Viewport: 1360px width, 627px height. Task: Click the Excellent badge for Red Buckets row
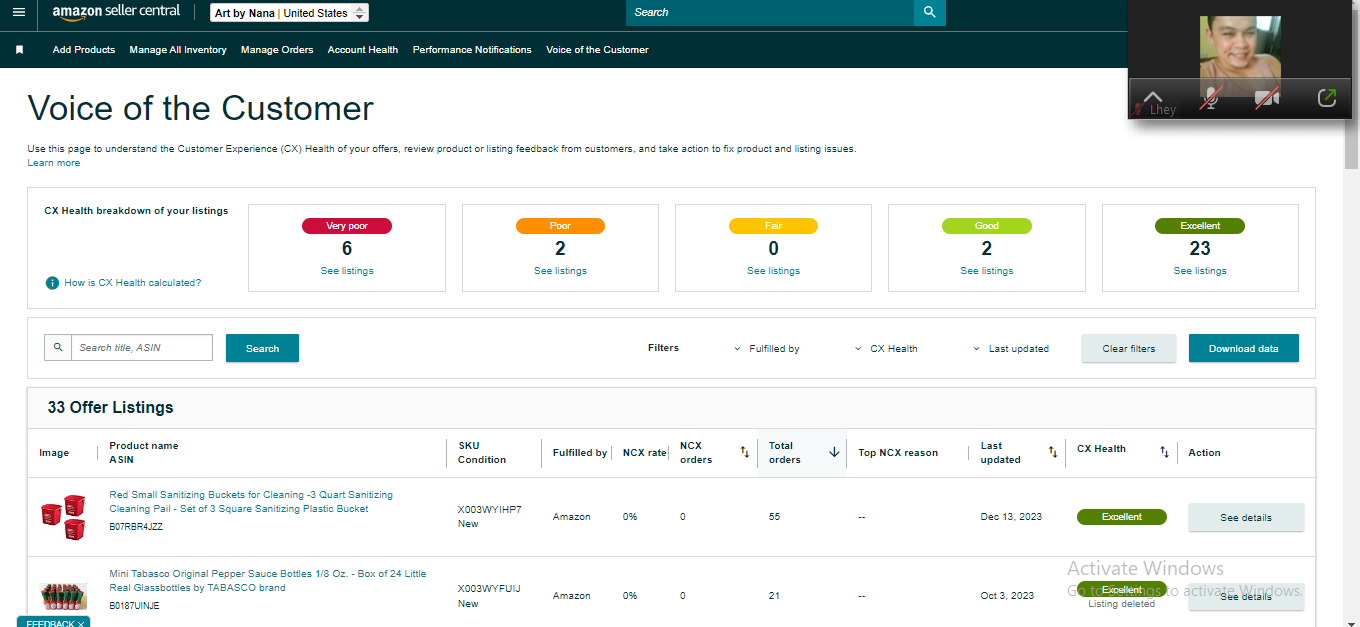click(x=1122, y=517)
